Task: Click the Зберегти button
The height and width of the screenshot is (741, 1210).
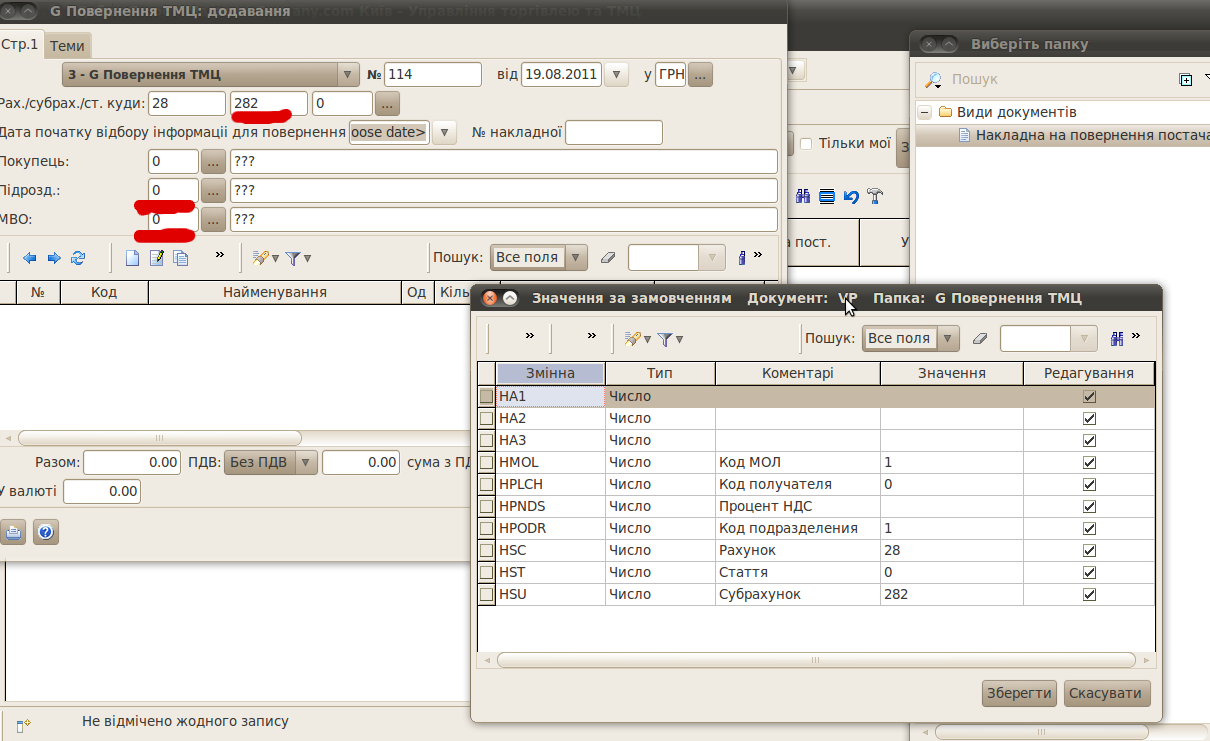Action: 1019,693
